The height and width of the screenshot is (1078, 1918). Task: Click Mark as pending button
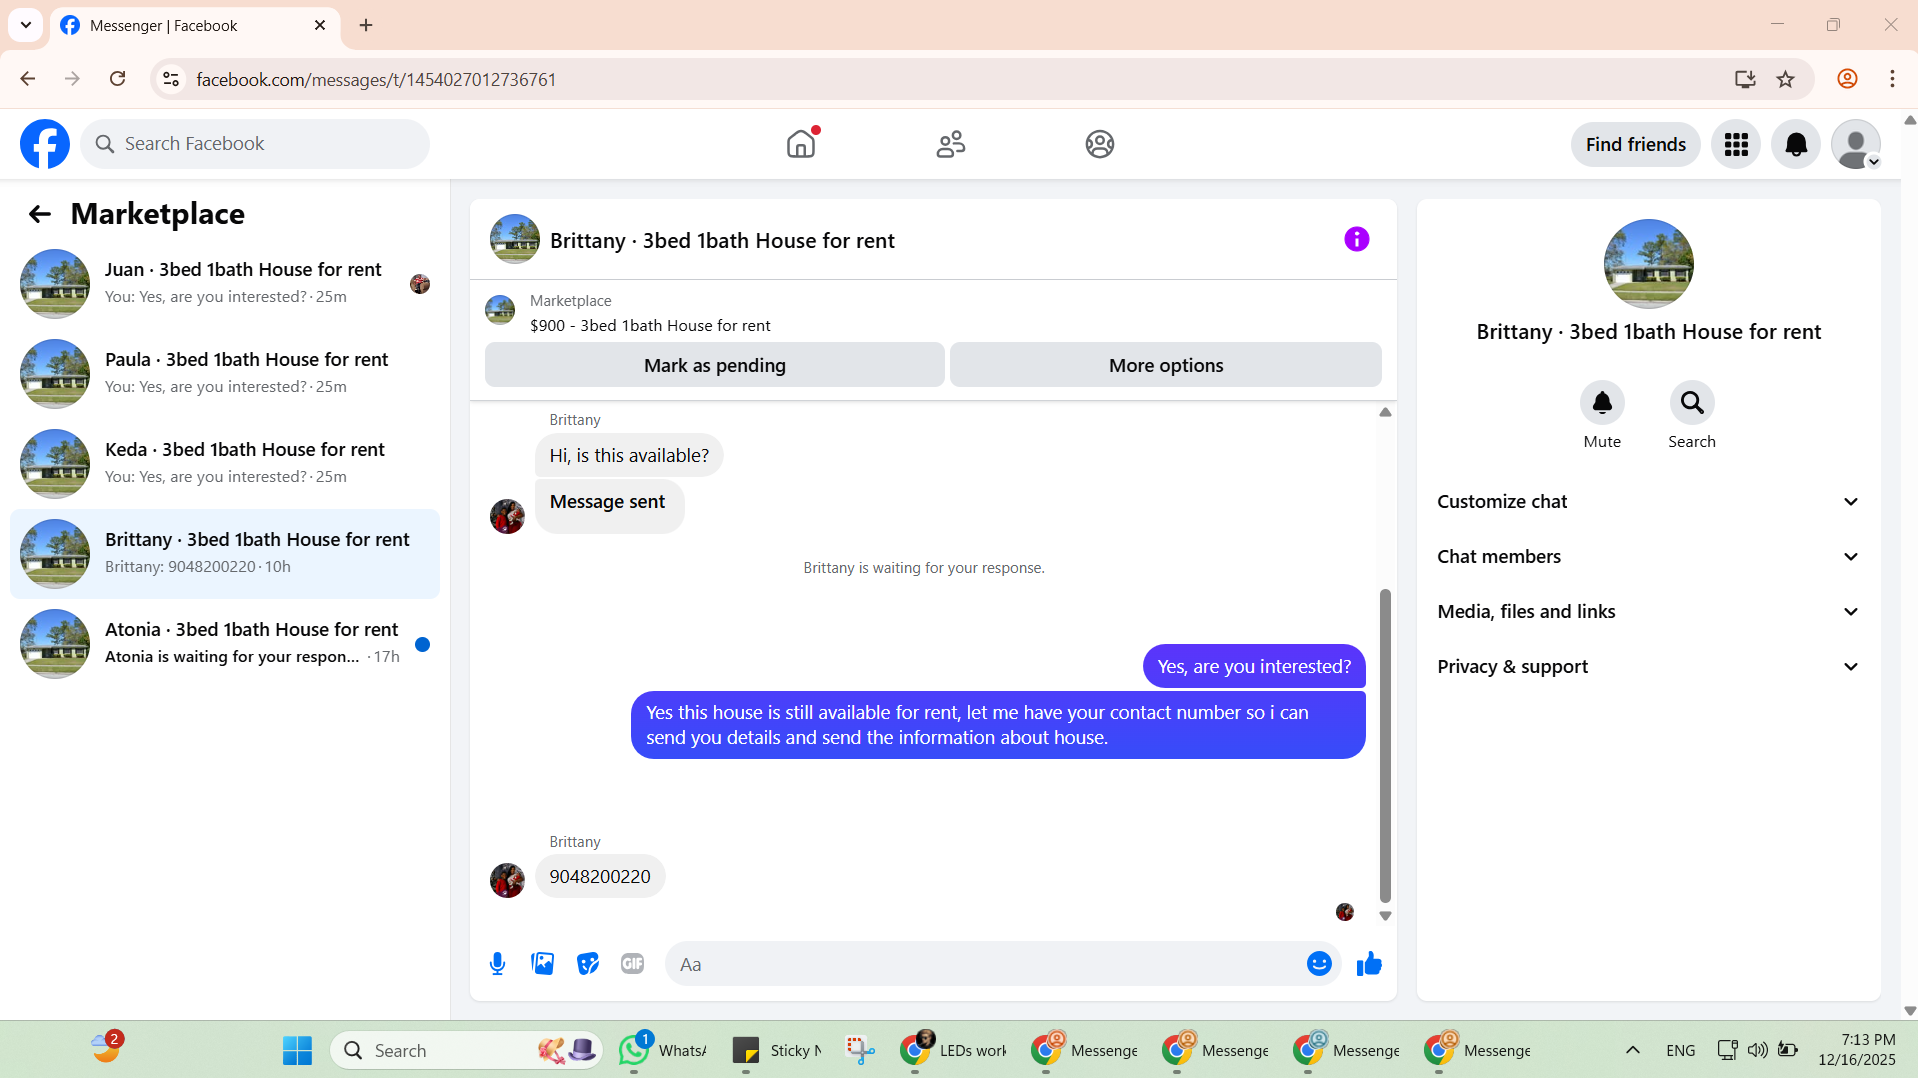click(x=714, y=365)
